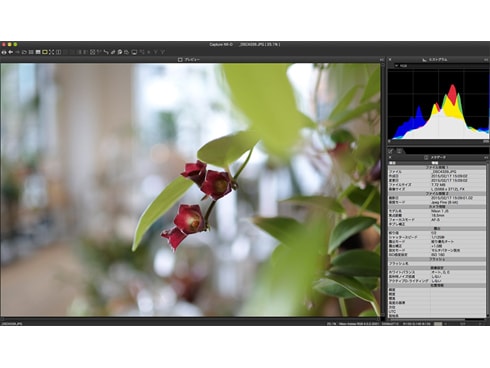Close the metadata panel with its X
Viewport: 490px width, 368px height.
(390, 157)
